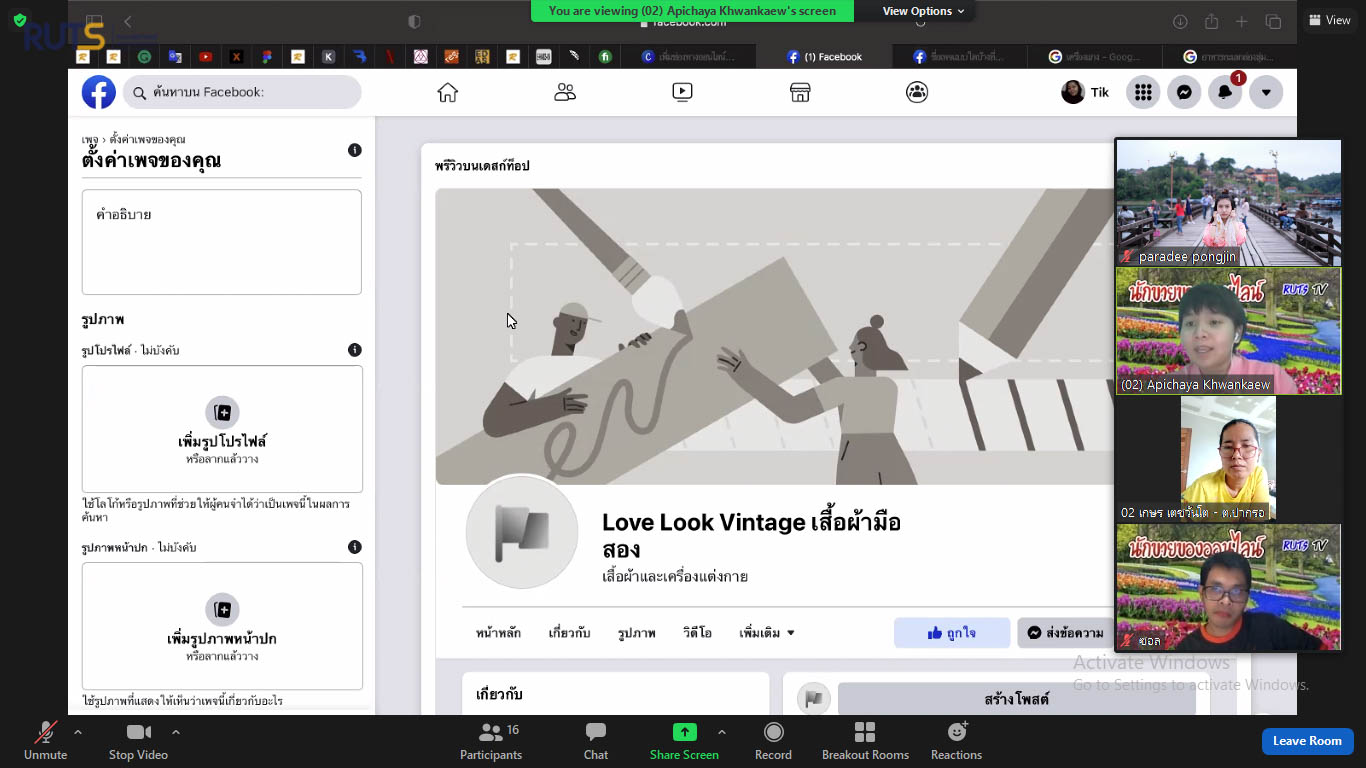Click the browser downloads icon

(x=1180, y=22)
